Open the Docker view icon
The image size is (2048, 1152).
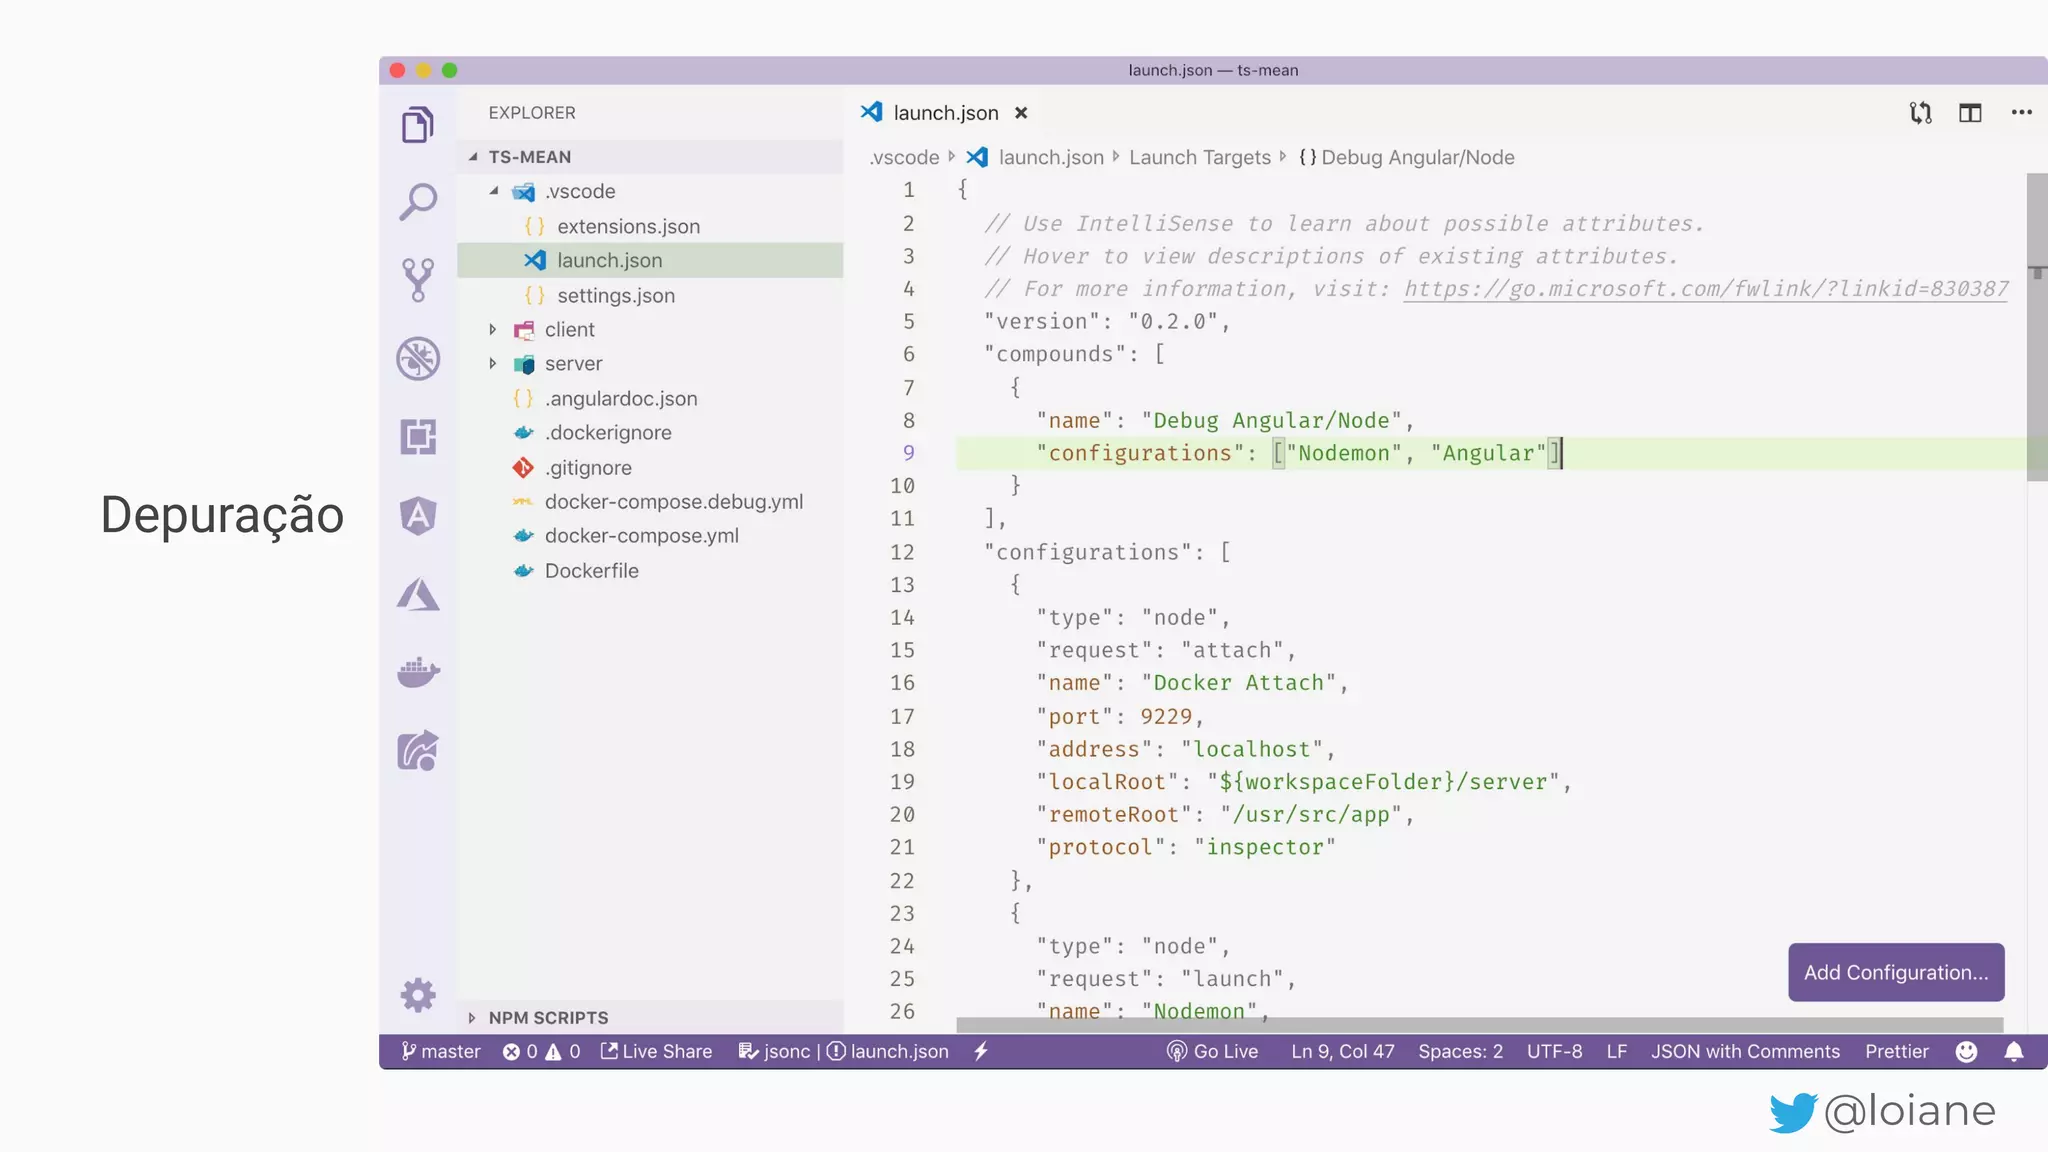(418, 672)
